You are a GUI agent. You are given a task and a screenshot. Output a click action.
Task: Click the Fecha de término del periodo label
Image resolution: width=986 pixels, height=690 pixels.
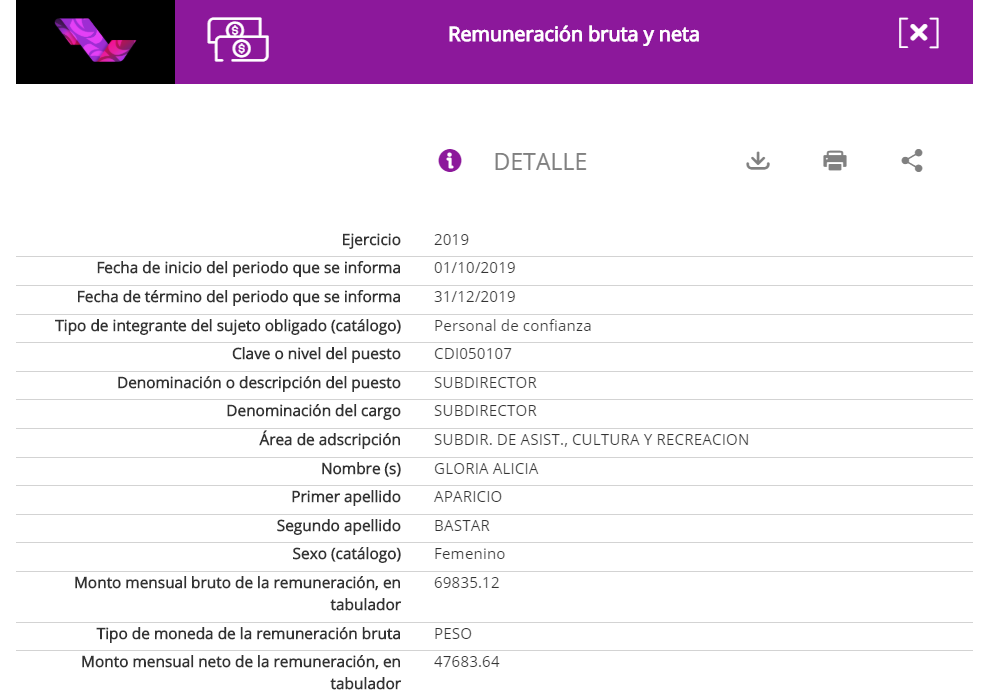239,297
